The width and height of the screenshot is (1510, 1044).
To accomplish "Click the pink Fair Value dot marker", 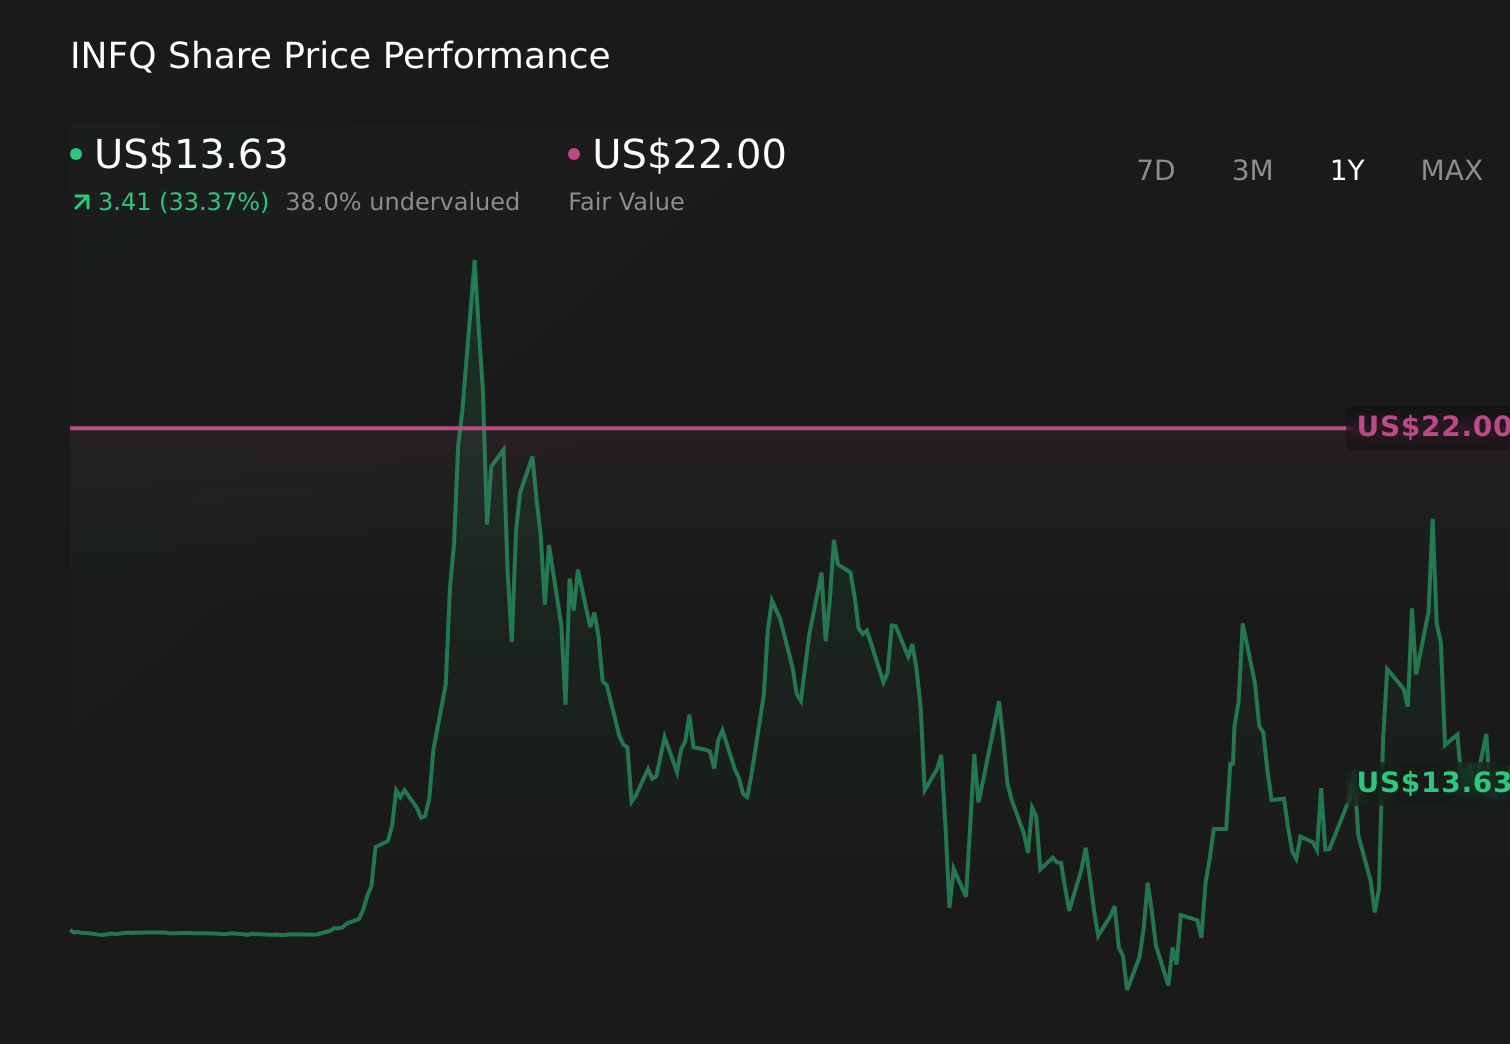I will coord(574,154).
